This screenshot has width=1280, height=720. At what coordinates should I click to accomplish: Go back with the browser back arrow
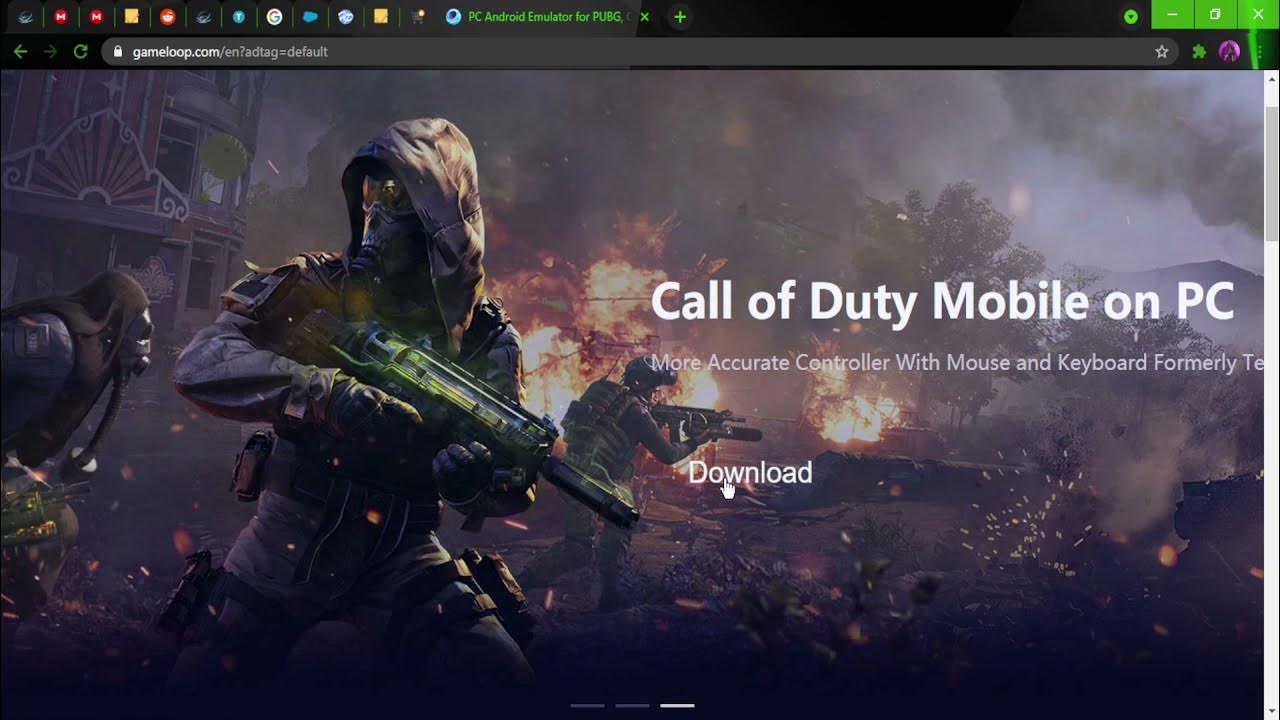[20, 51]
